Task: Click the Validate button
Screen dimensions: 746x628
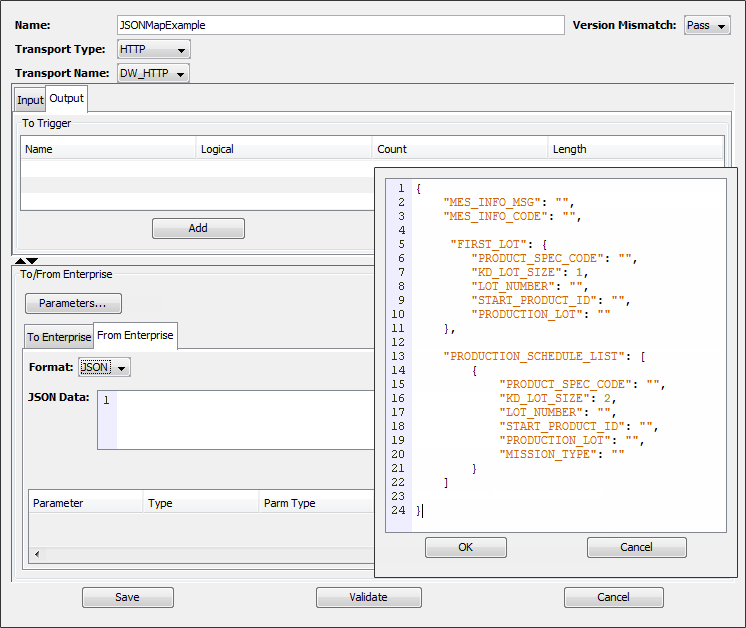Action: tap(368, 597)
